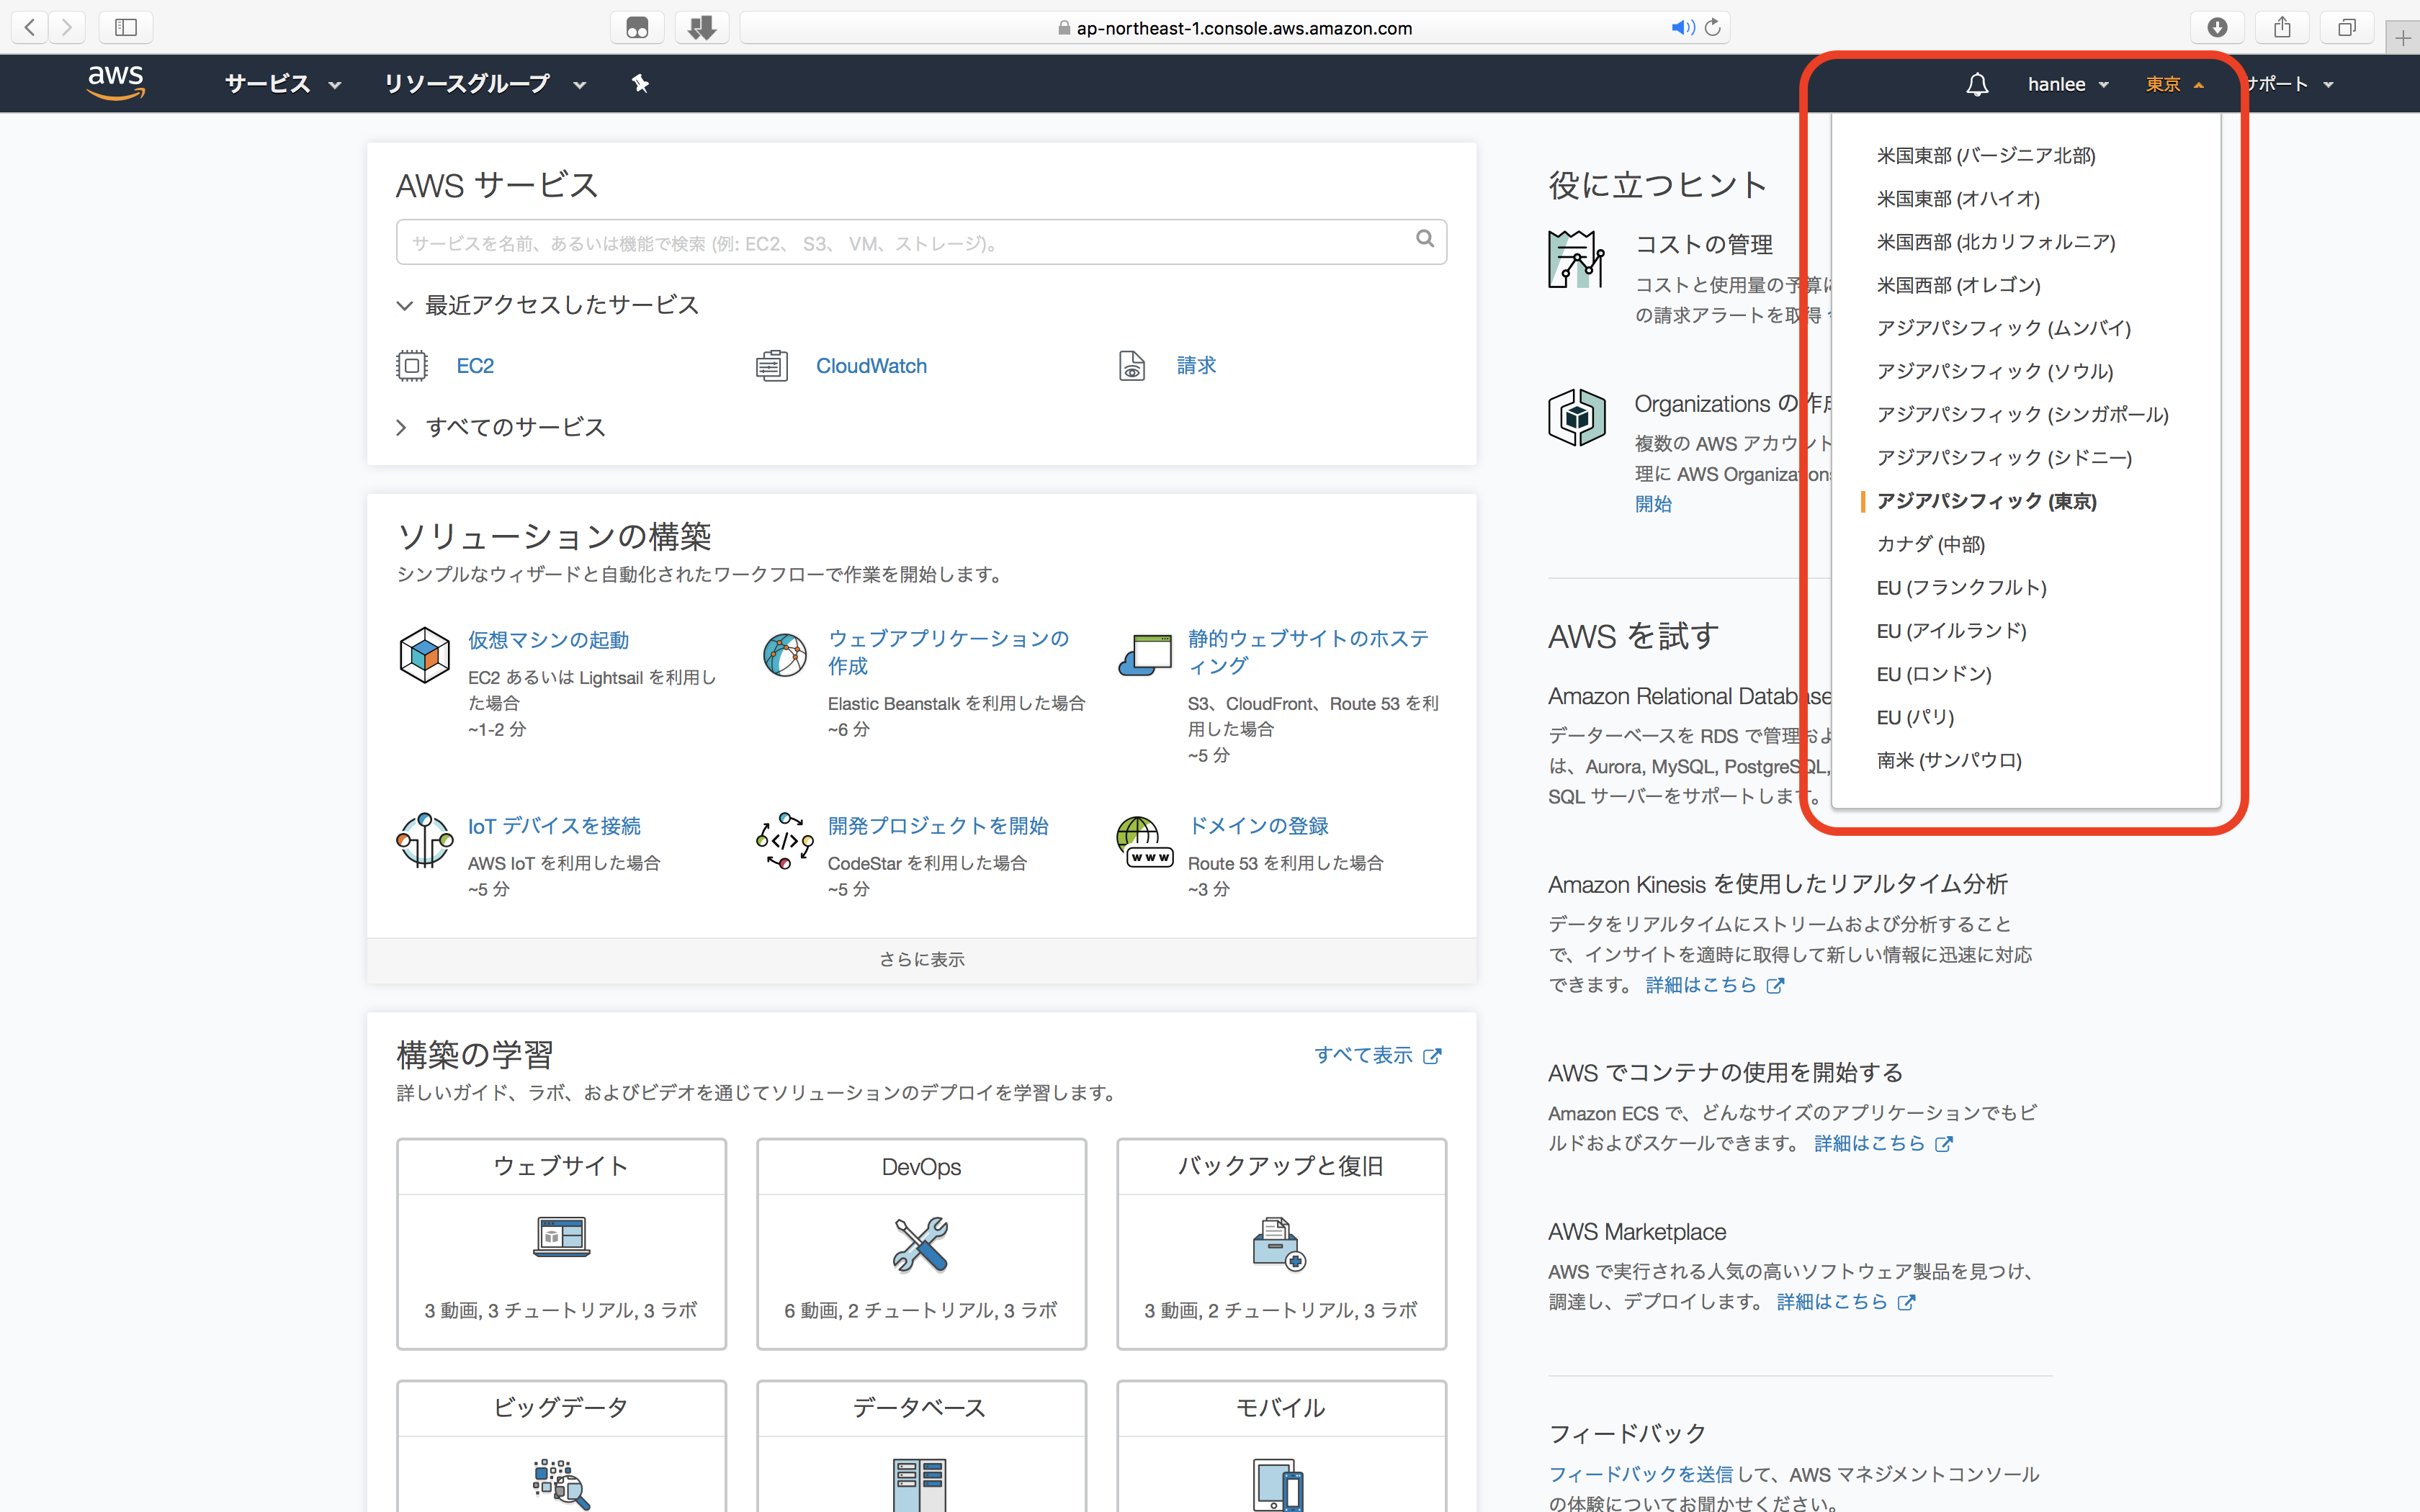Viewport: 2420px width, 1512px height.
Task: Click the CloudWatch service icon
Action: 772,366
